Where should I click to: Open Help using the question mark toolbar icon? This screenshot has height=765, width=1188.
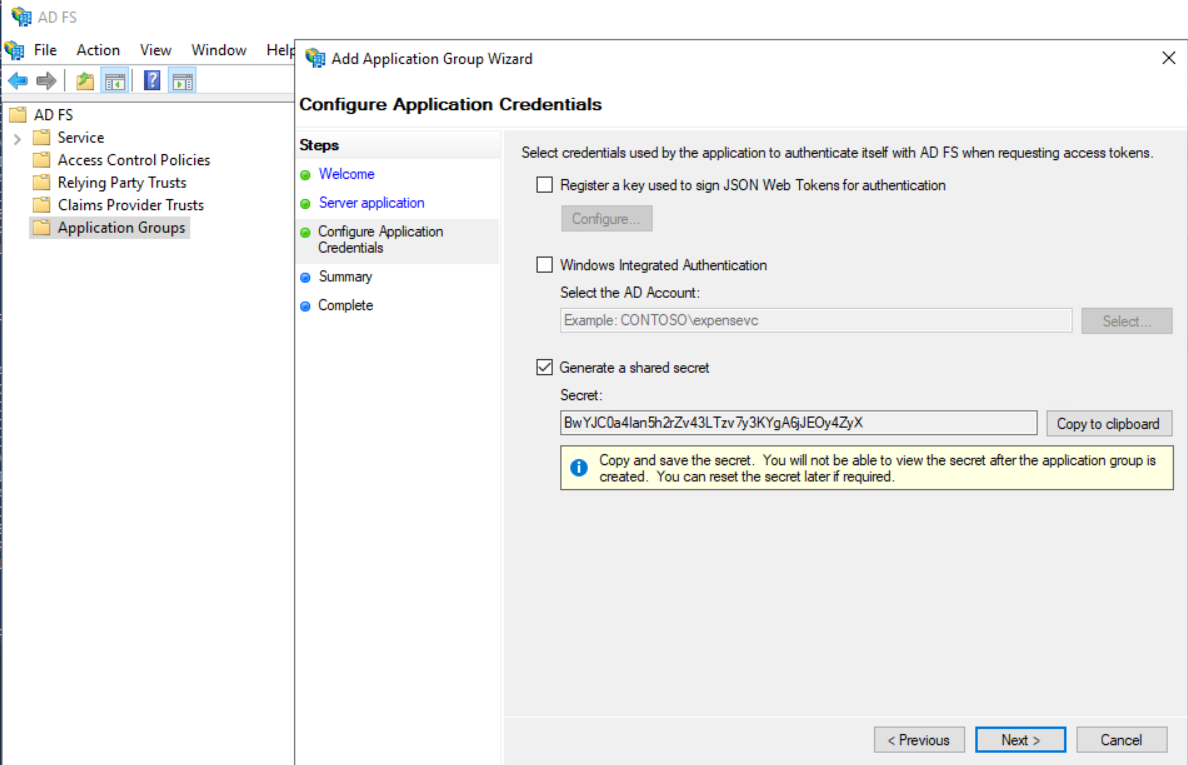[x=150, y=80]
